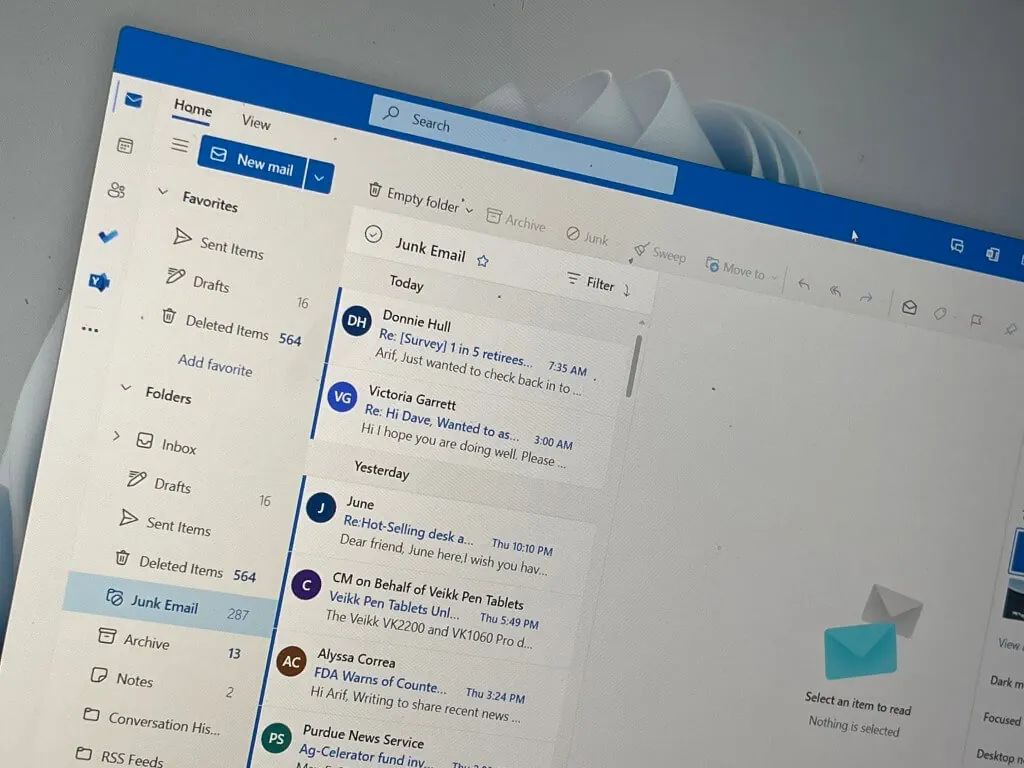Toggle the select all messages circle
Viewport: 1024px width, 768px height.
point(373,234)
